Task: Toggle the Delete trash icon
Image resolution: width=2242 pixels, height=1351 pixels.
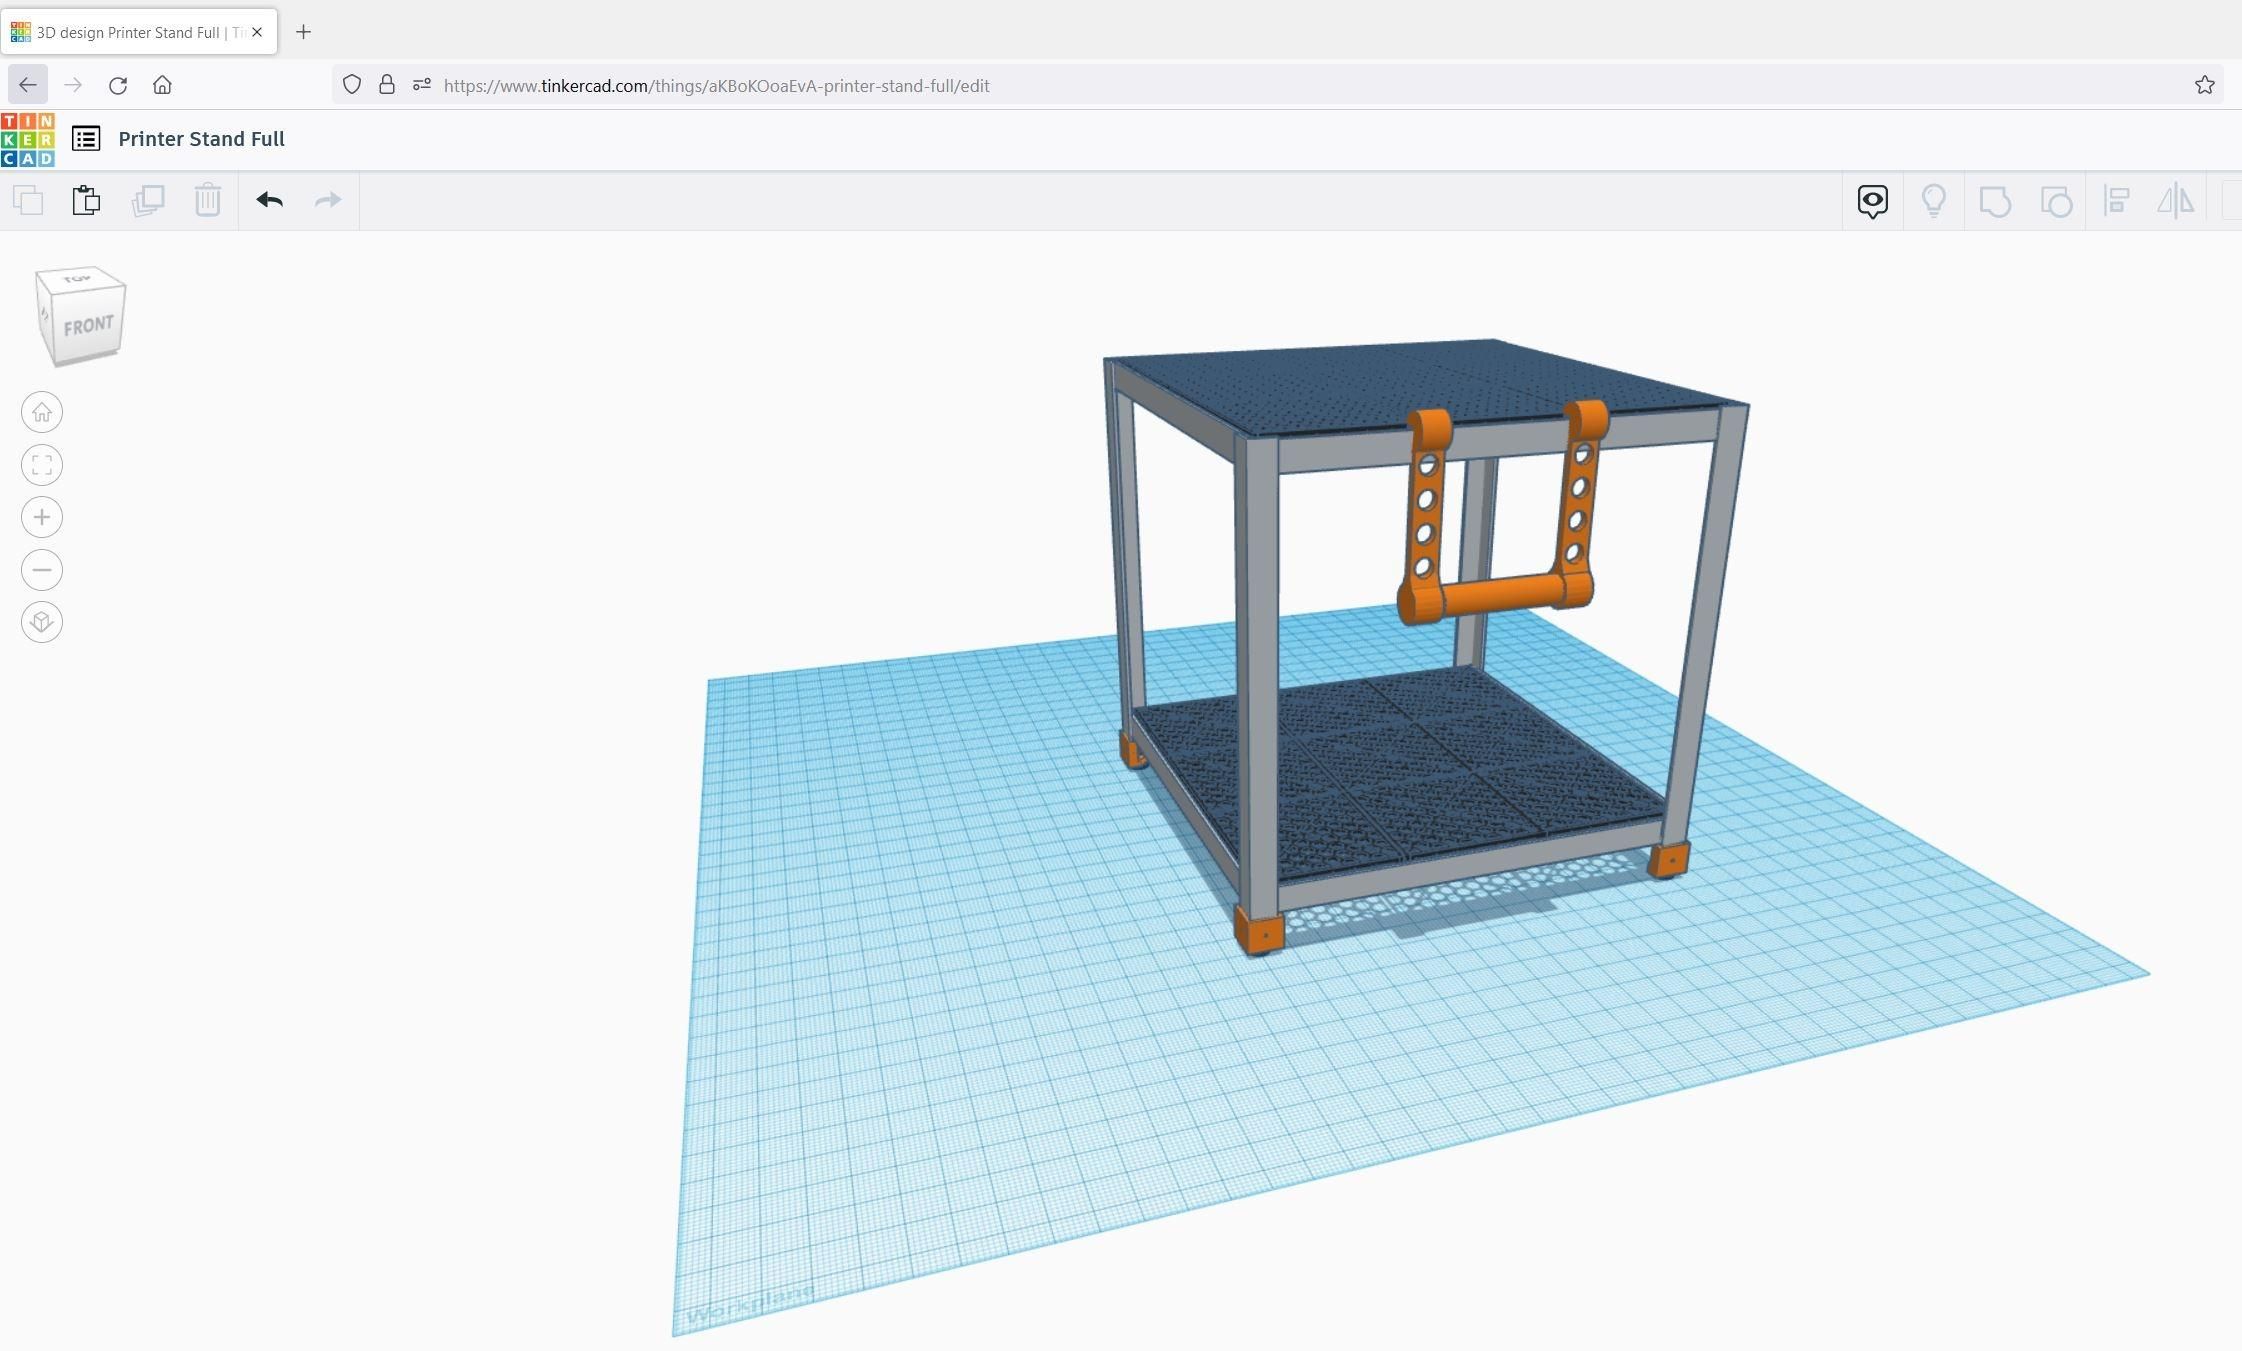Action: click(208, 200)
